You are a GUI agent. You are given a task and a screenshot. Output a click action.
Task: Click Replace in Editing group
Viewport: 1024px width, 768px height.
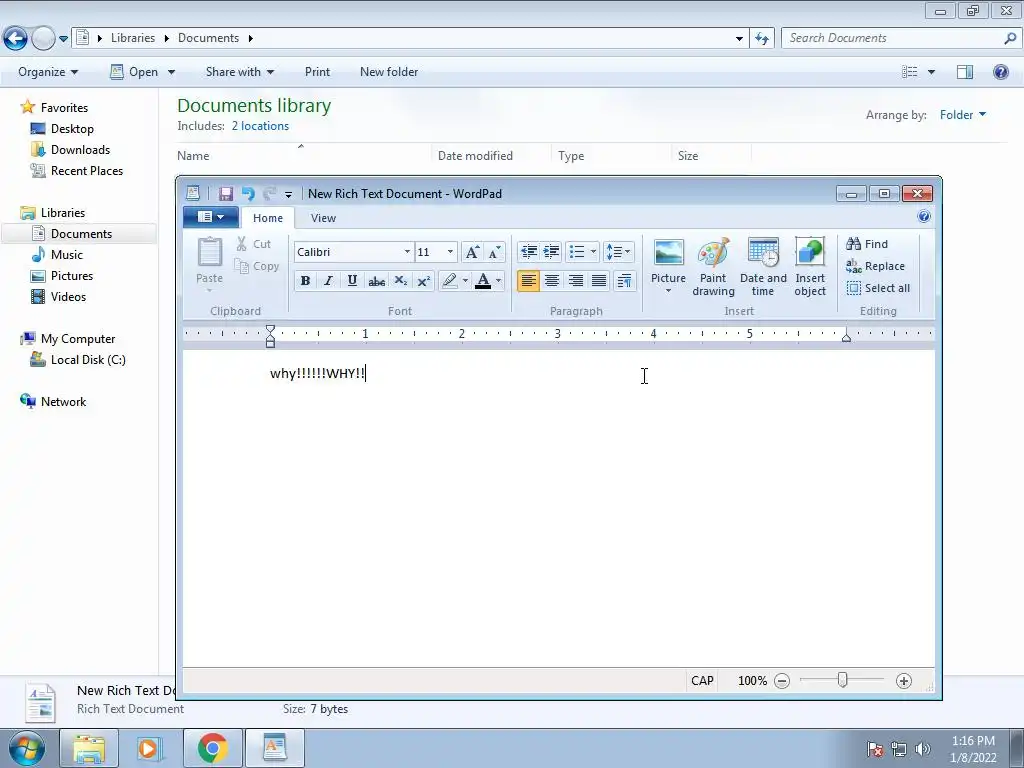875,266
